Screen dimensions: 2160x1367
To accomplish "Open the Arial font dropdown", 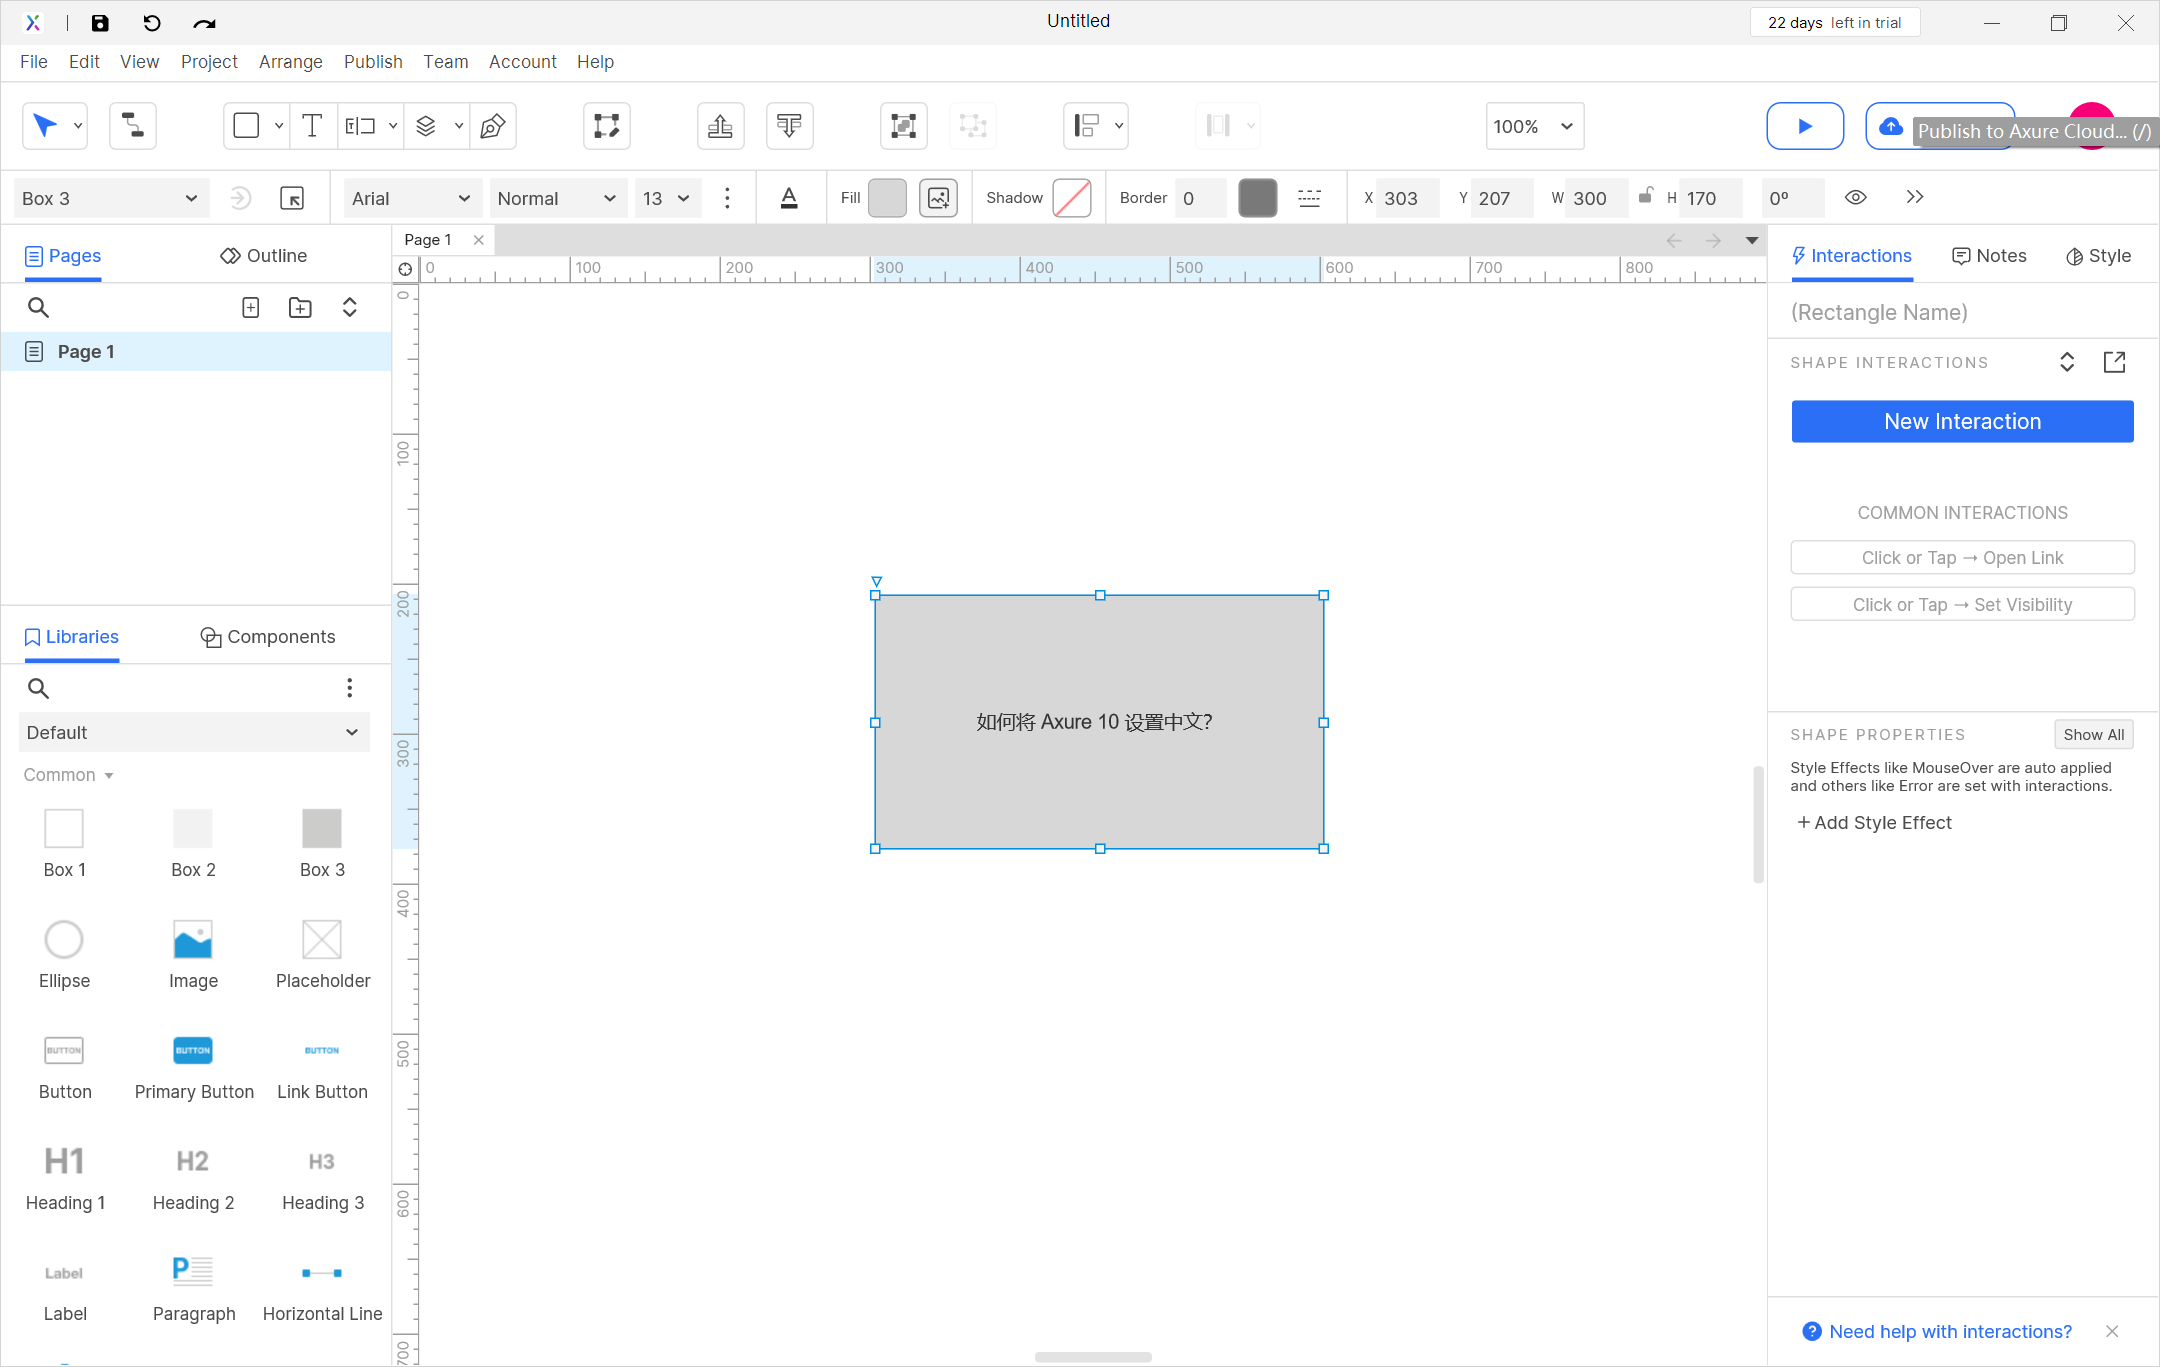I will (412, 198).
